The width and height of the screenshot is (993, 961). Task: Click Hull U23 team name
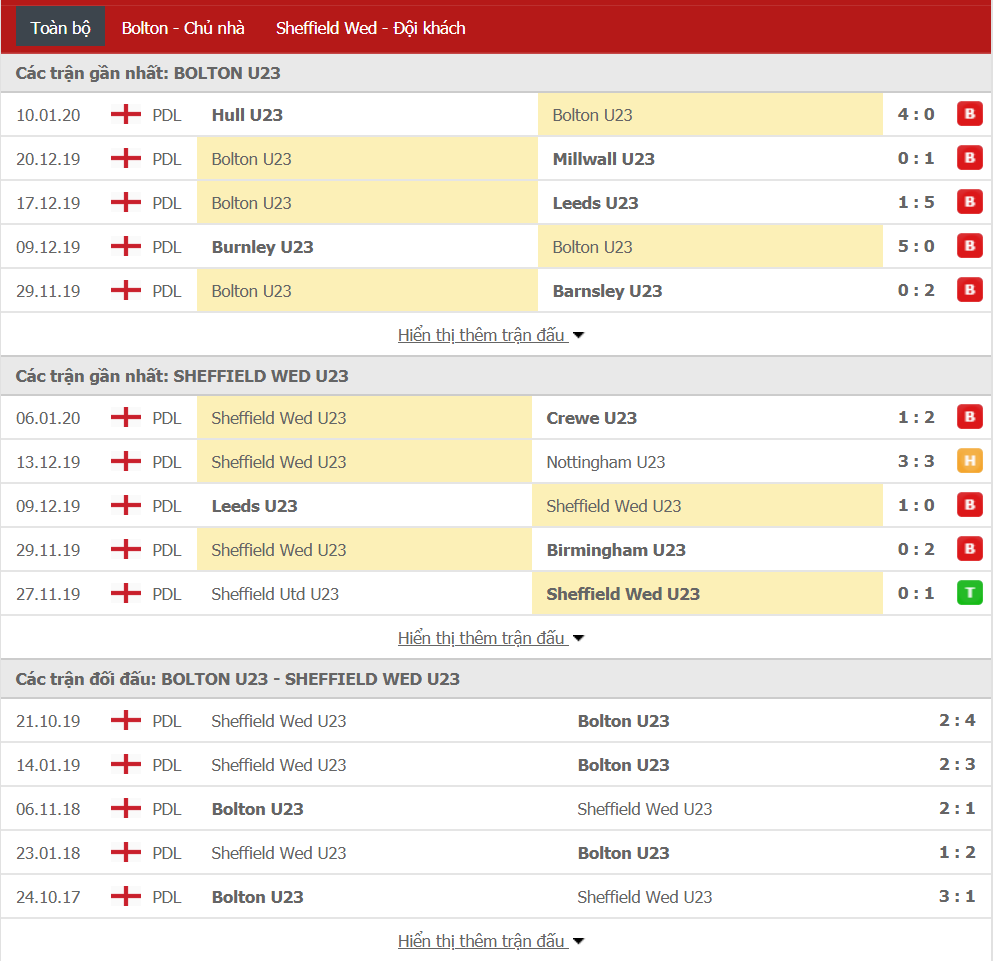point(247,115)
